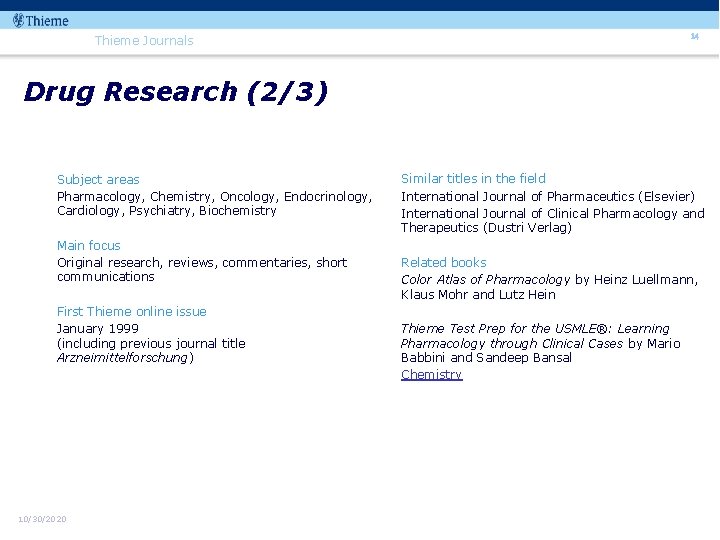Click the 'Subject areas' heading
The height and width of the screenshot is (540, 720).
tap(98, 180)
